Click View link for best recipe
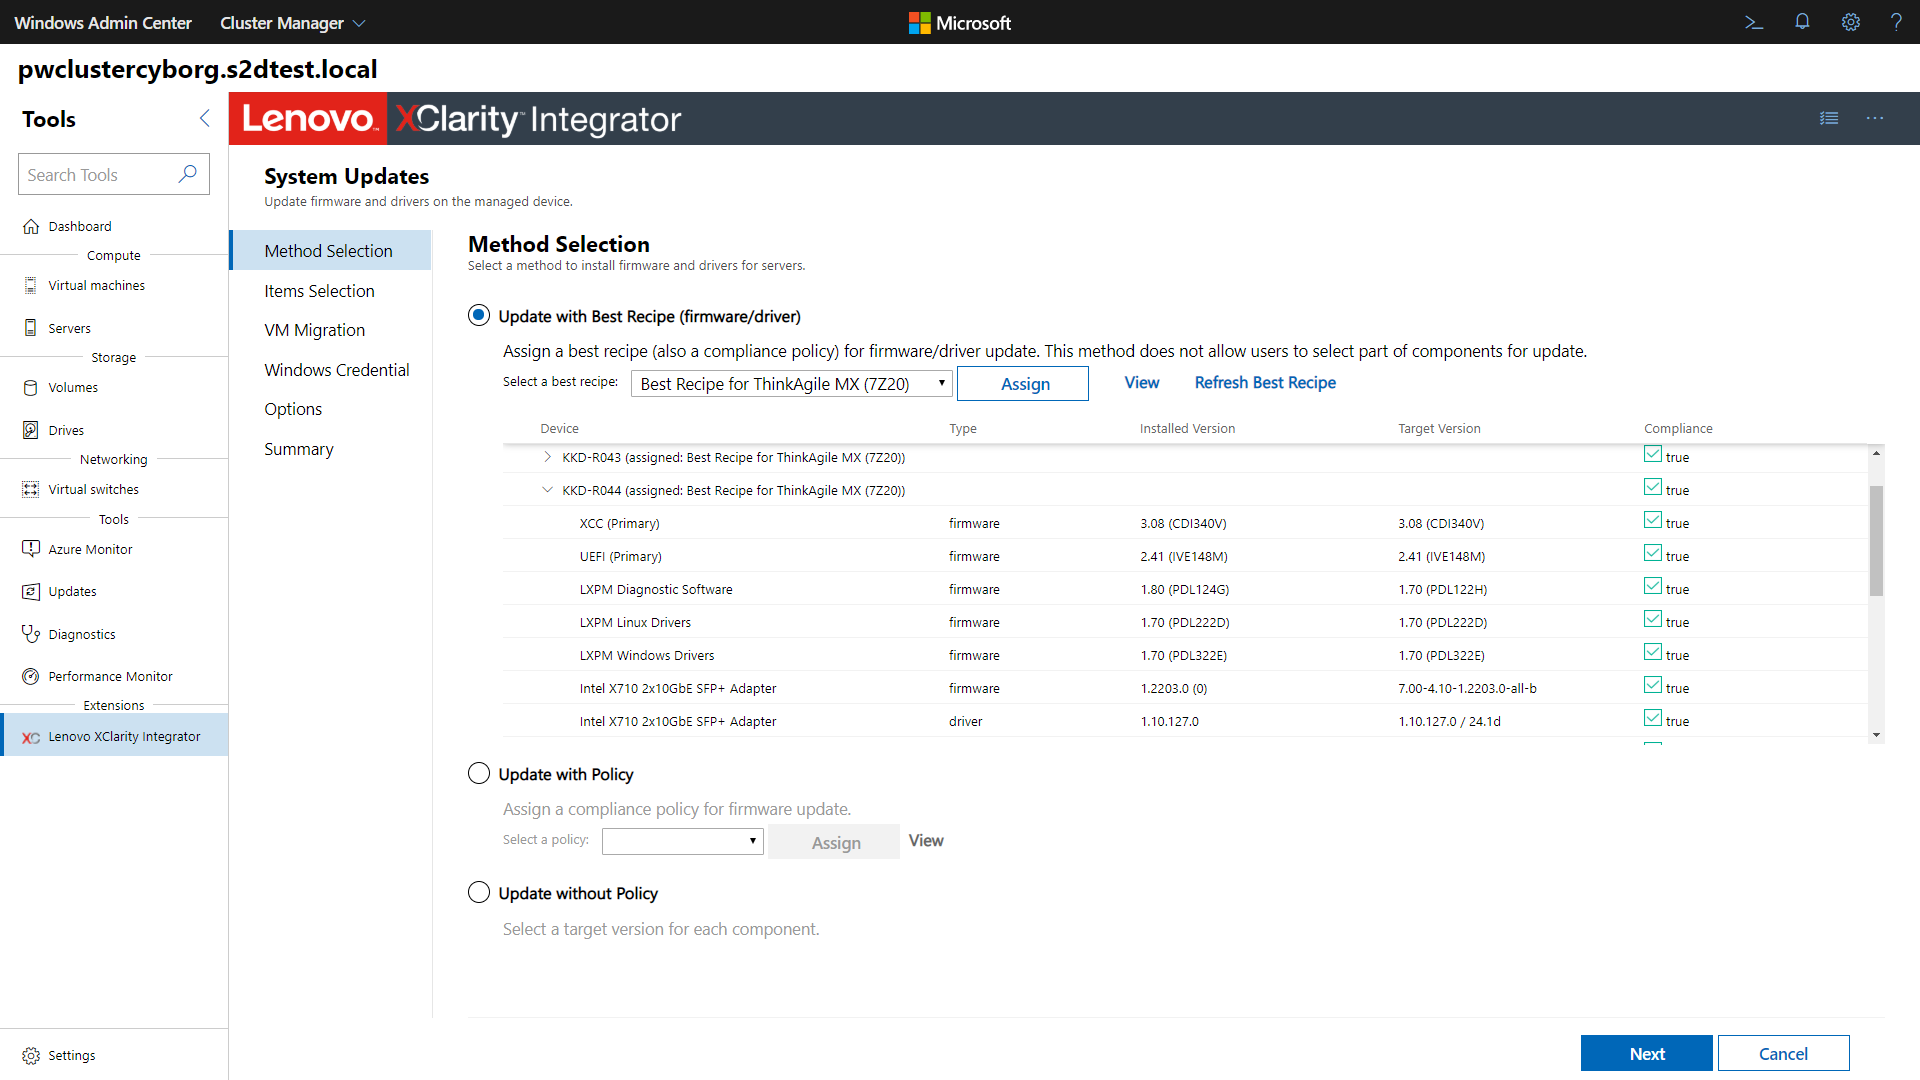 coord(1139,381)
